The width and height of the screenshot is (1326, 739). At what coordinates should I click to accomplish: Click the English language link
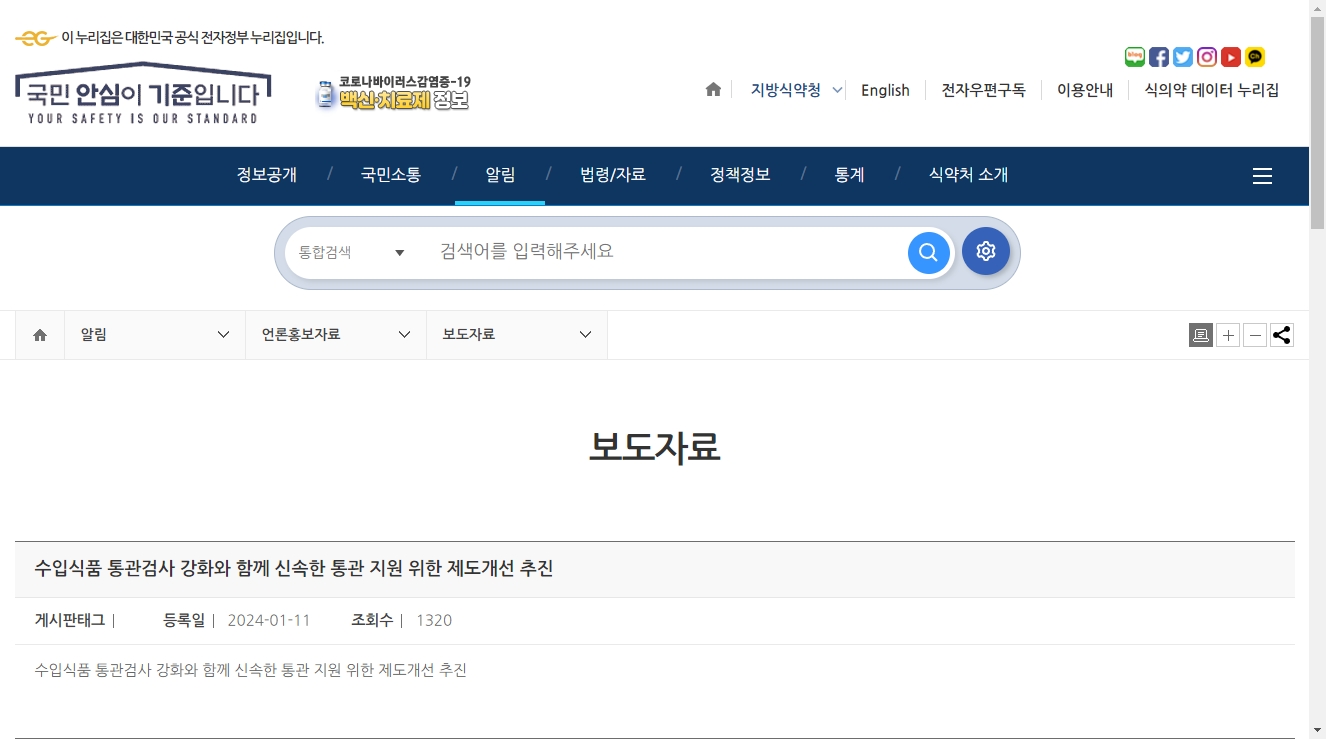pyautogui.click(x=885, y=90)
